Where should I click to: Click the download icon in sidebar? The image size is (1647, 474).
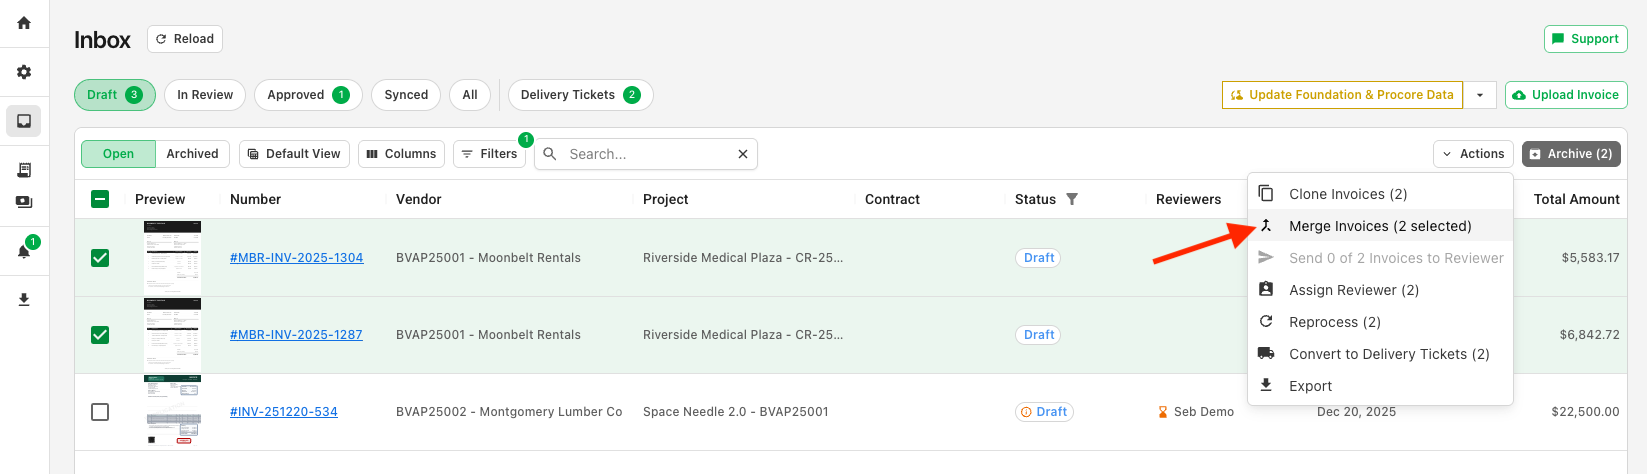pyautogui.click(x=24, y=299)
